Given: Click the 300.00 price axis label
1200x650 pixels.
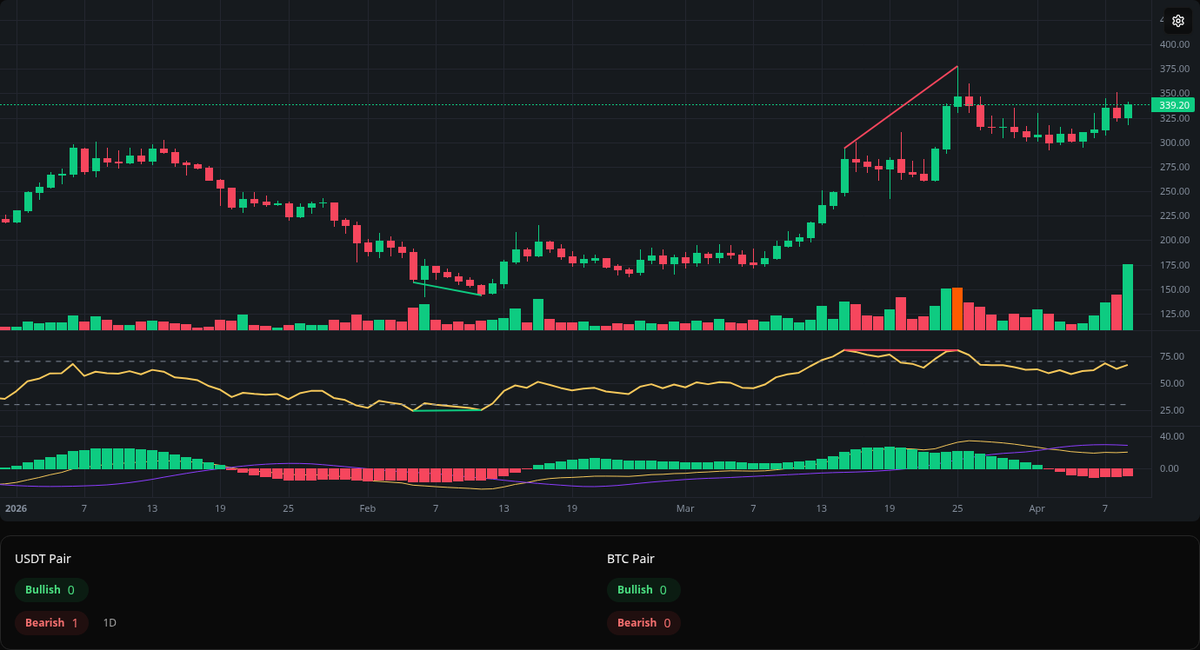Looking at the screenshot, I should (1174, 143).
